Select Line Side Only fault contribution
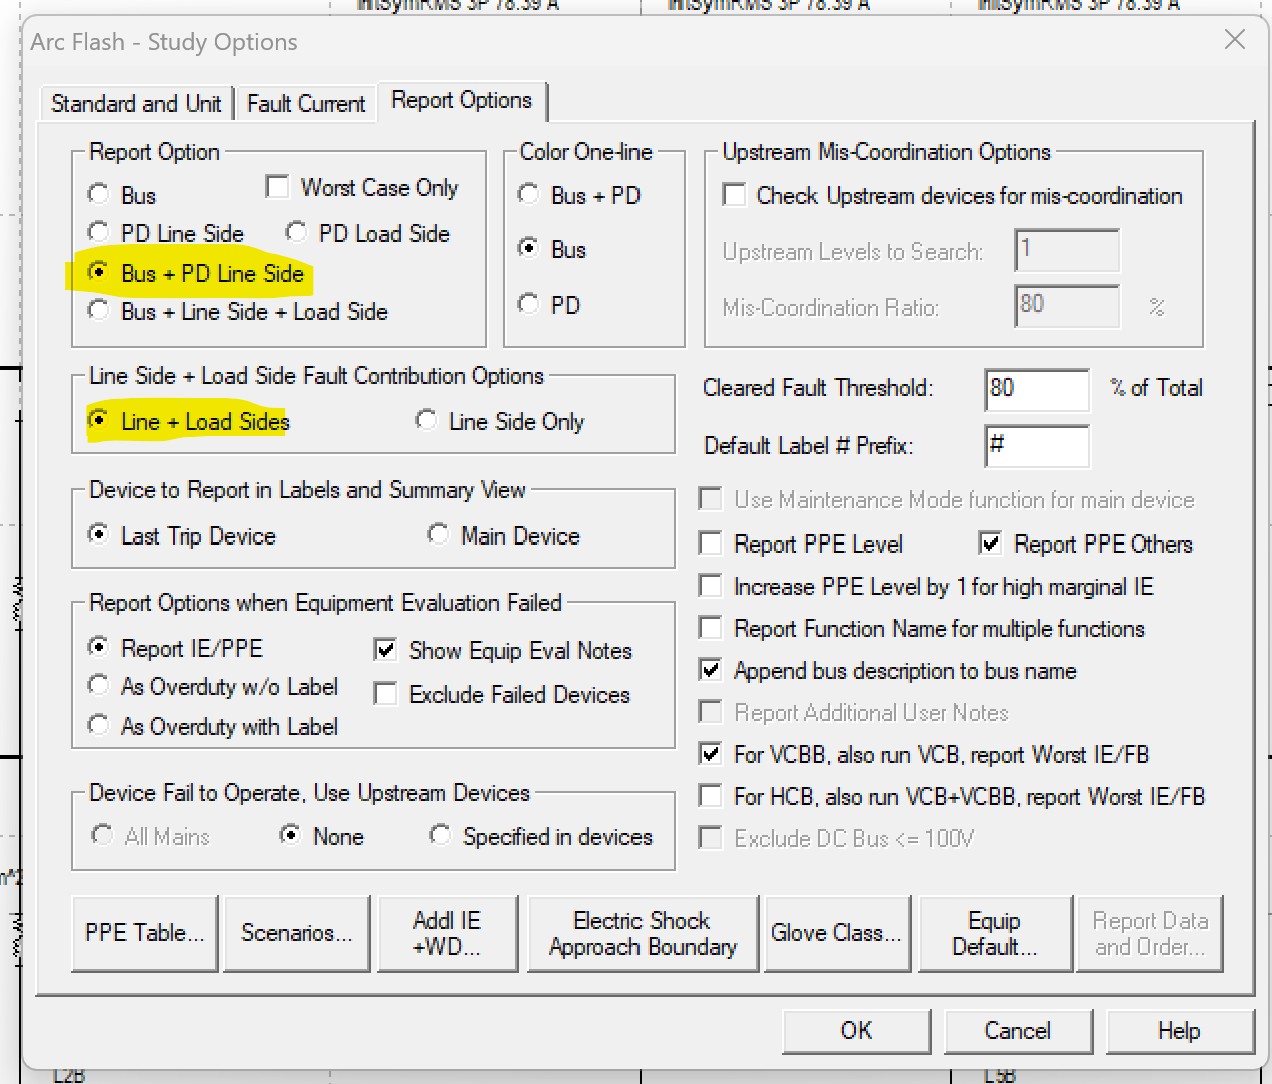The width and height of the screenshot is (1272, 1084). pyautogui.click(x=427, y=421)
